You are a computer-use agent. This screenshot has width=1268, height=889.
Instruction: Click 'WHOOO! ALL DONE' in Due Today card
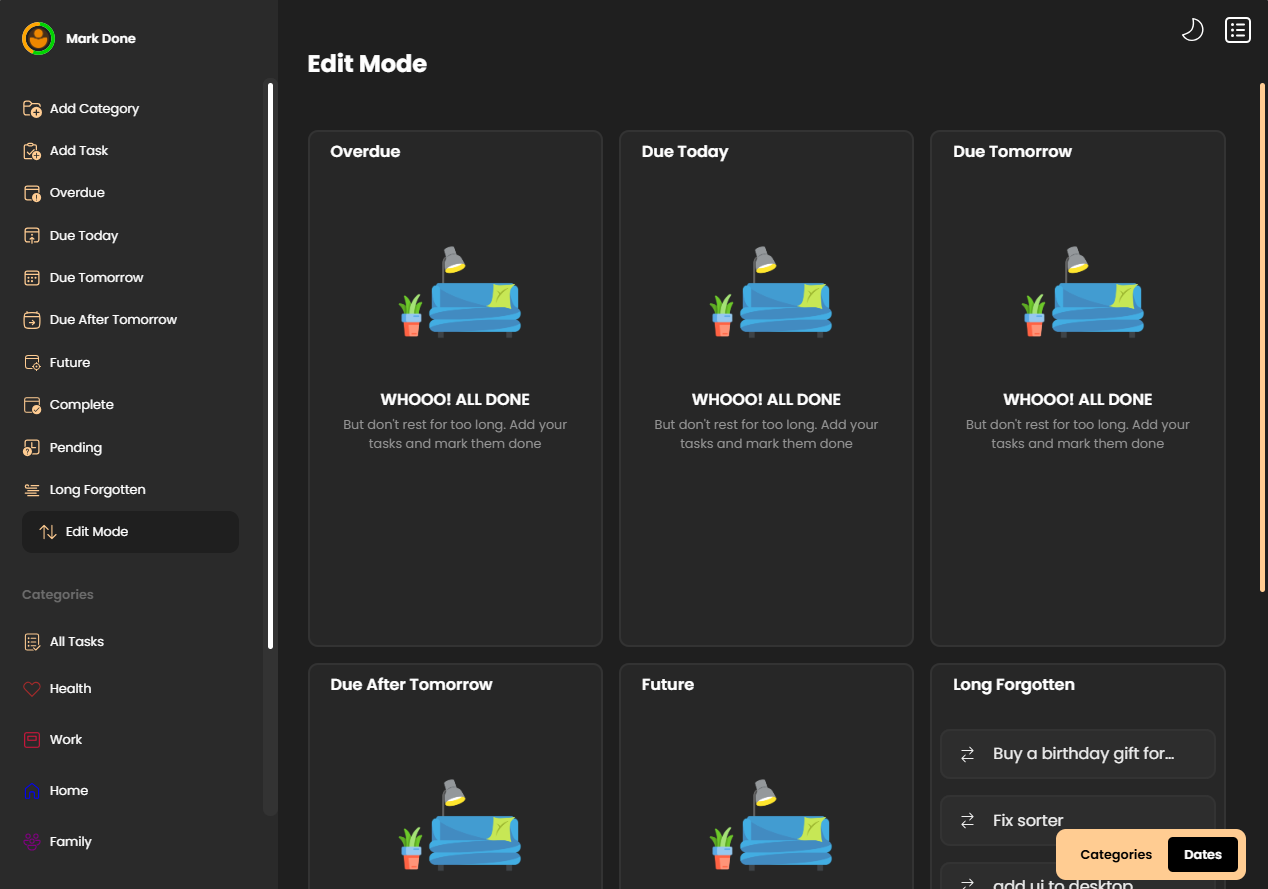(x=766, y=399)
